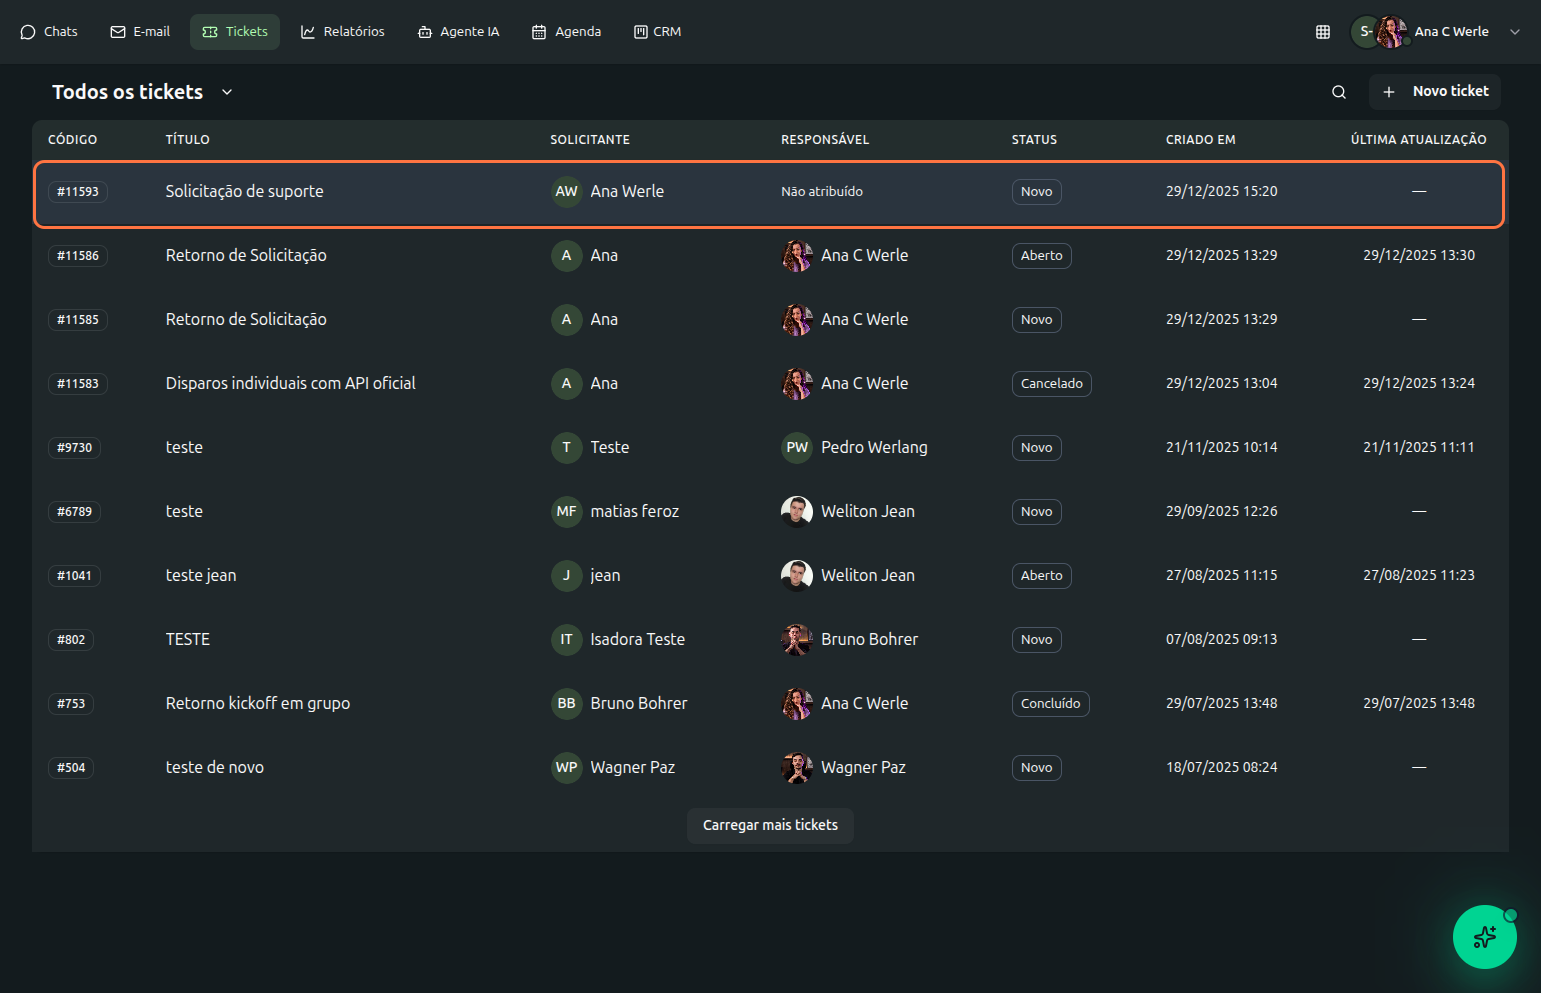This screenshot has height=993, width=1541.
Task: Click Ana C Werle profile avatar
Action: (1391, 32)
